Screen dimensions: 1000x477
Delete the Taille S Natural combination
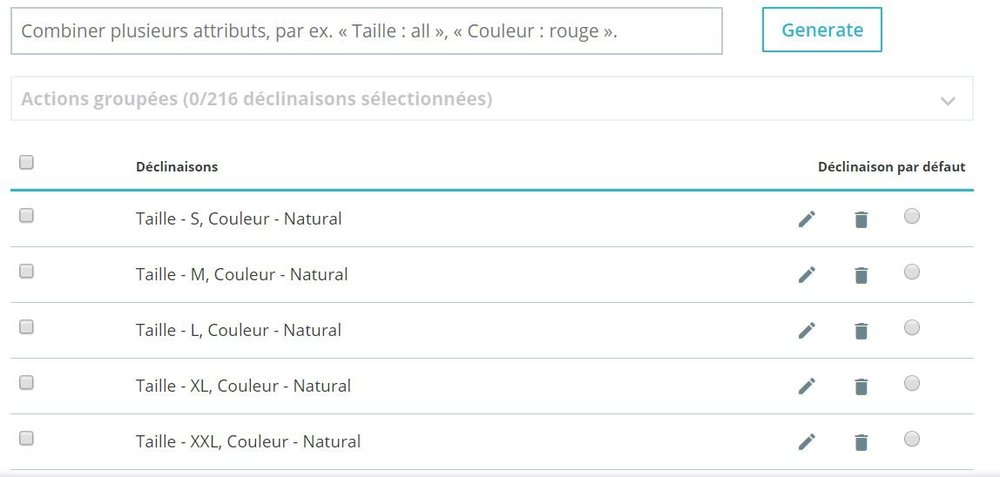coord(861,219)
